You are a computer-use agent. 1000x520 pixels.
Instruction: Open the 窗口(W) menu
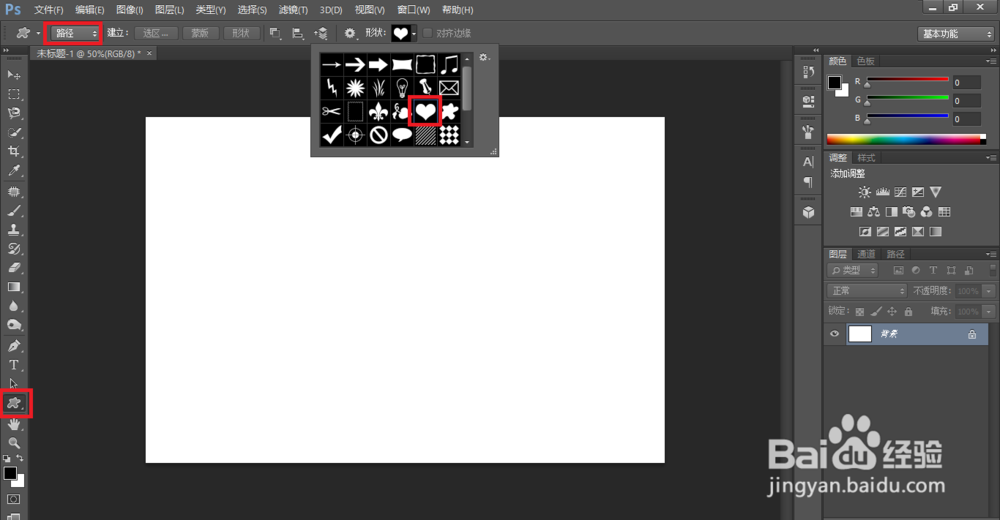pos(413,10)
